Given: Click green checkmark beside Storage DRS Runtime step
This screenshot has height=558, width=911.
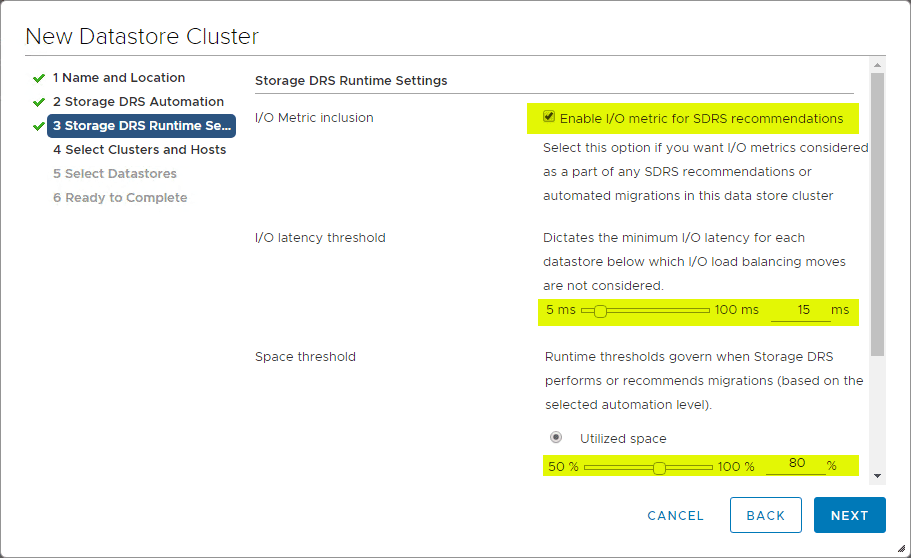Looking at the screenshot, I should (39, 126).
